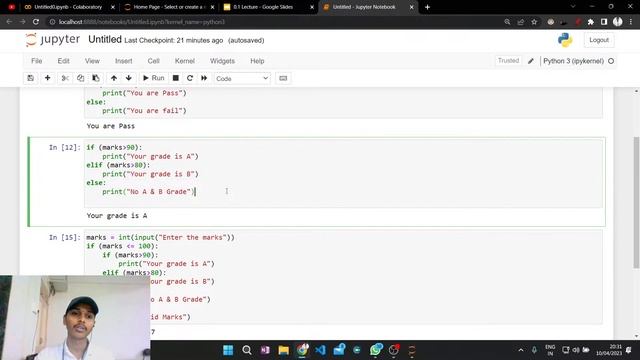Open File Explorer from the taskbar
640x360 pixels.
[x=283, y=350]
